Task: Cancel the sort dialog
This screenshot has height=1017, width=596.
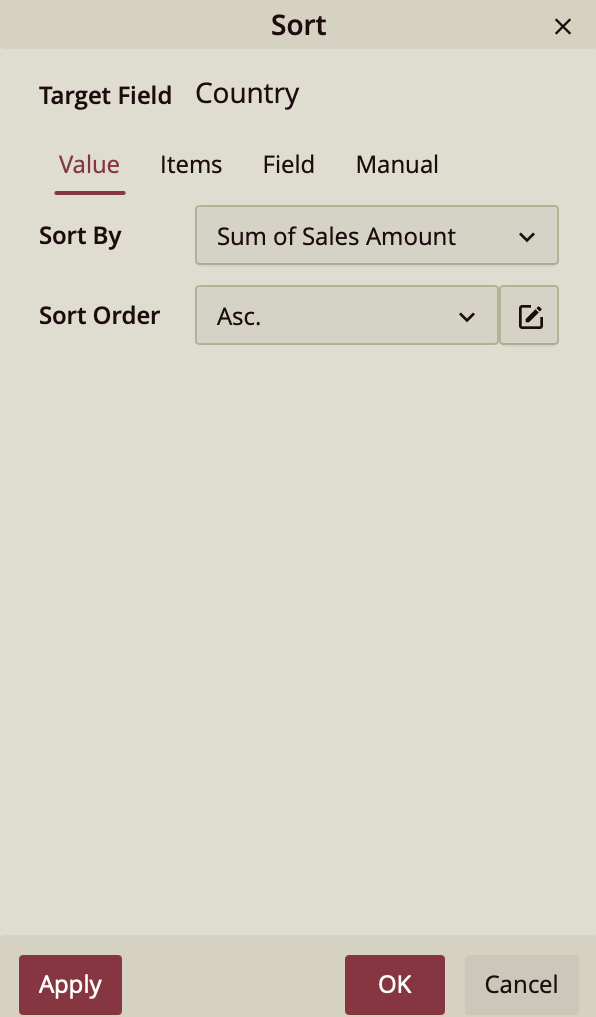Action: coord(521,985)
